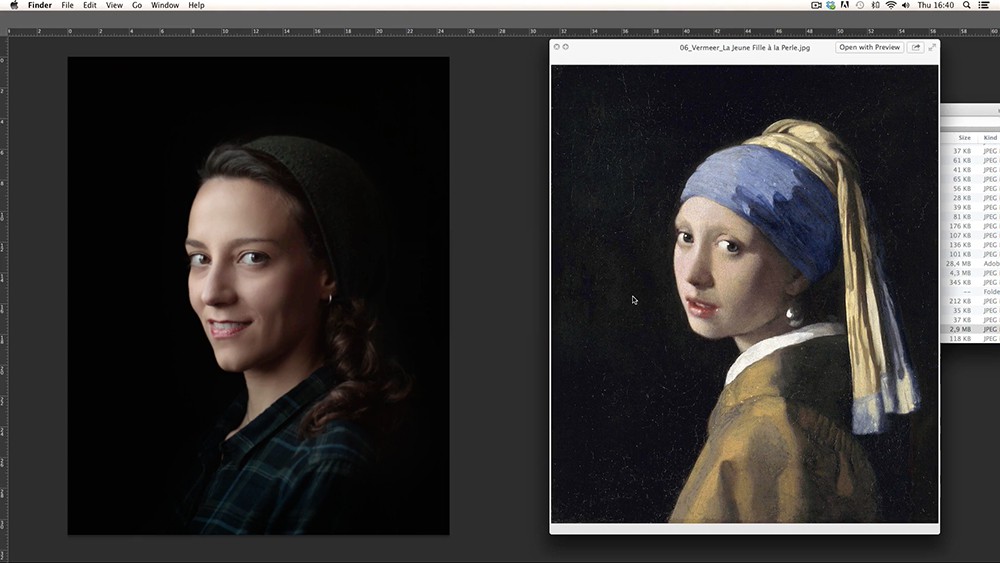The width and height of the screenshot is (1000, 563).
Task: Click the Open with Preview button
Action: point(869,47)
